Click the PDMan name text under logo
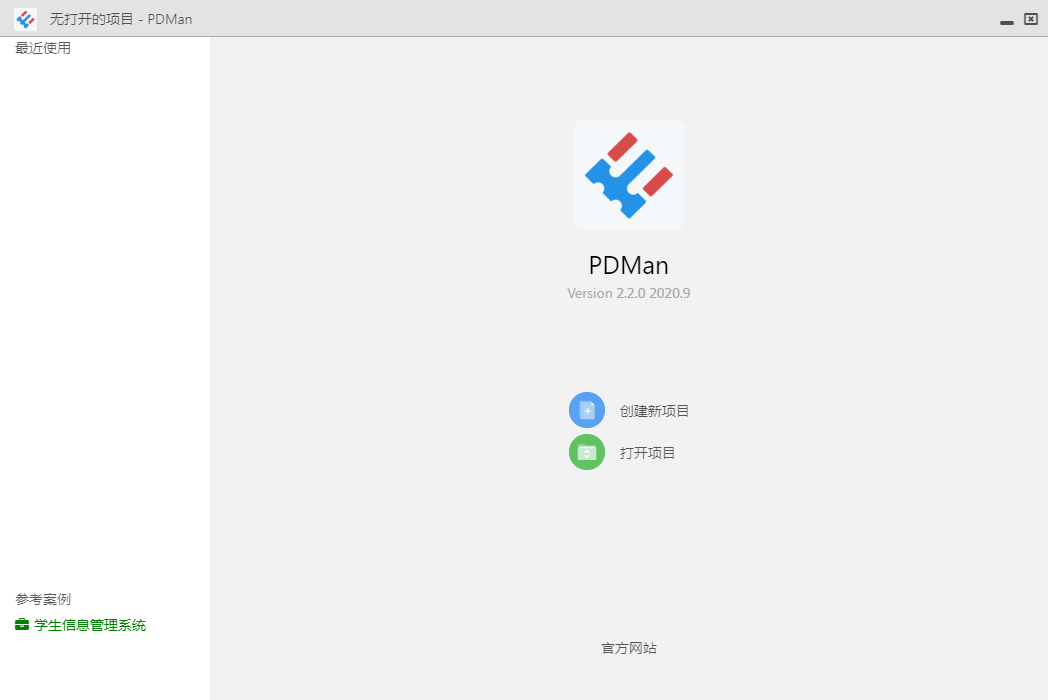Screen dimensions: 1048x700 pos(629,265)
